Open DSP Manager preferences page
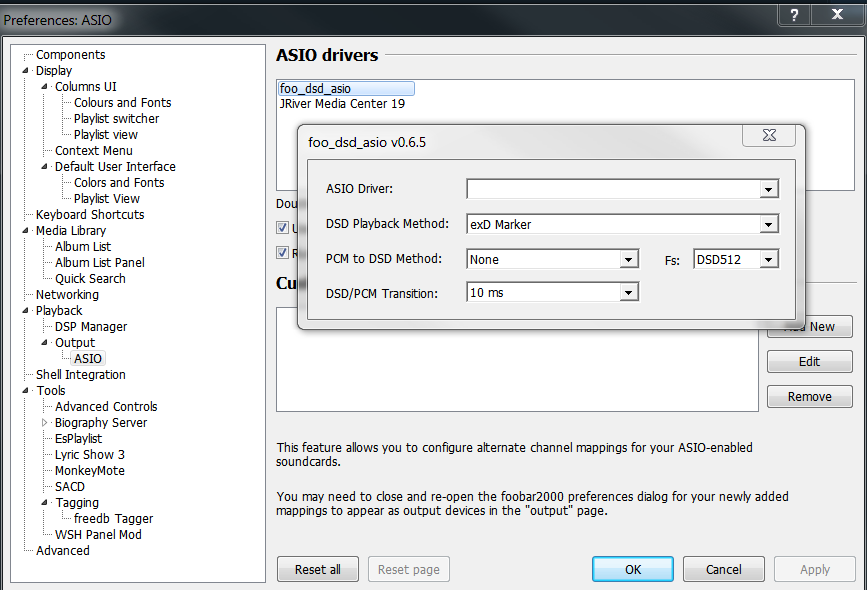This screenshot has height=590, width=867. (91, 327)
